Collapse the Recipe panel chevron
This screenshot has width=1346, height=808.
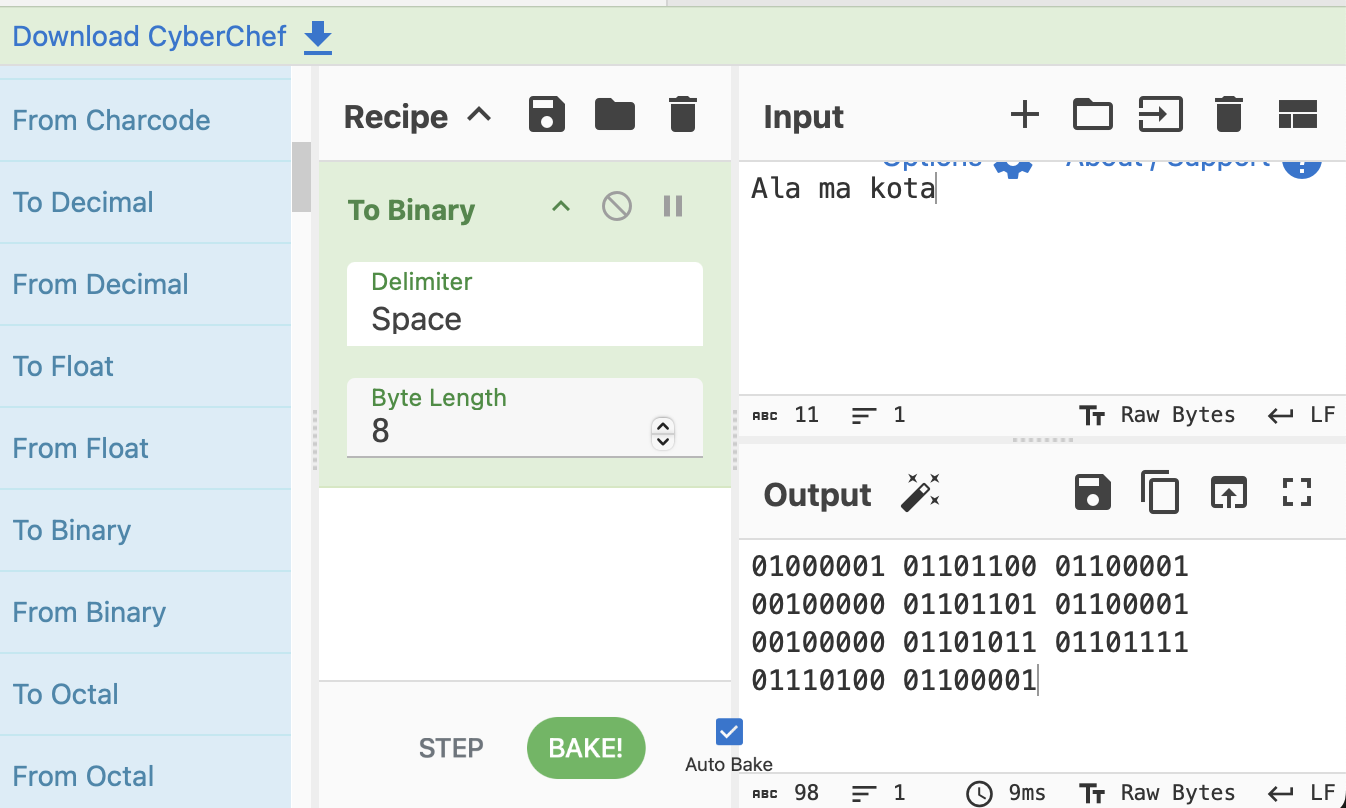(x=480, y=115)
